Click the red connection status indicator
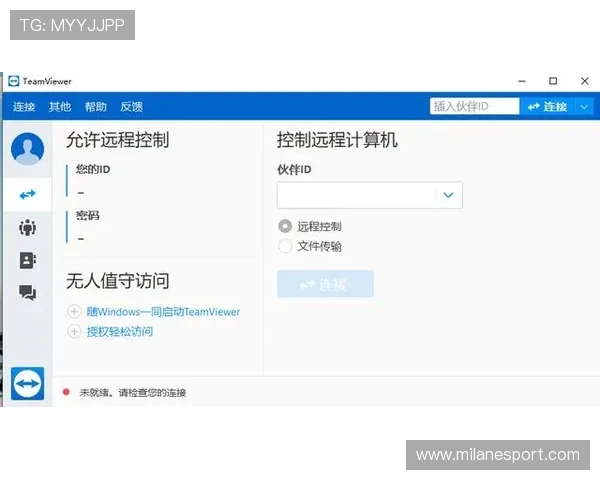Screen dimensions: 600x480 [x=66, y=392]
